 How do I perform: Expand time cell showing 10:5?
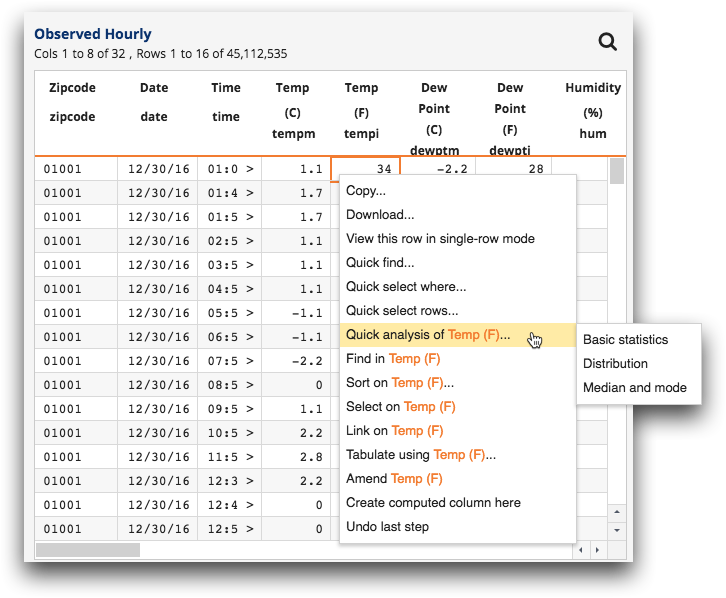[250, 433]
